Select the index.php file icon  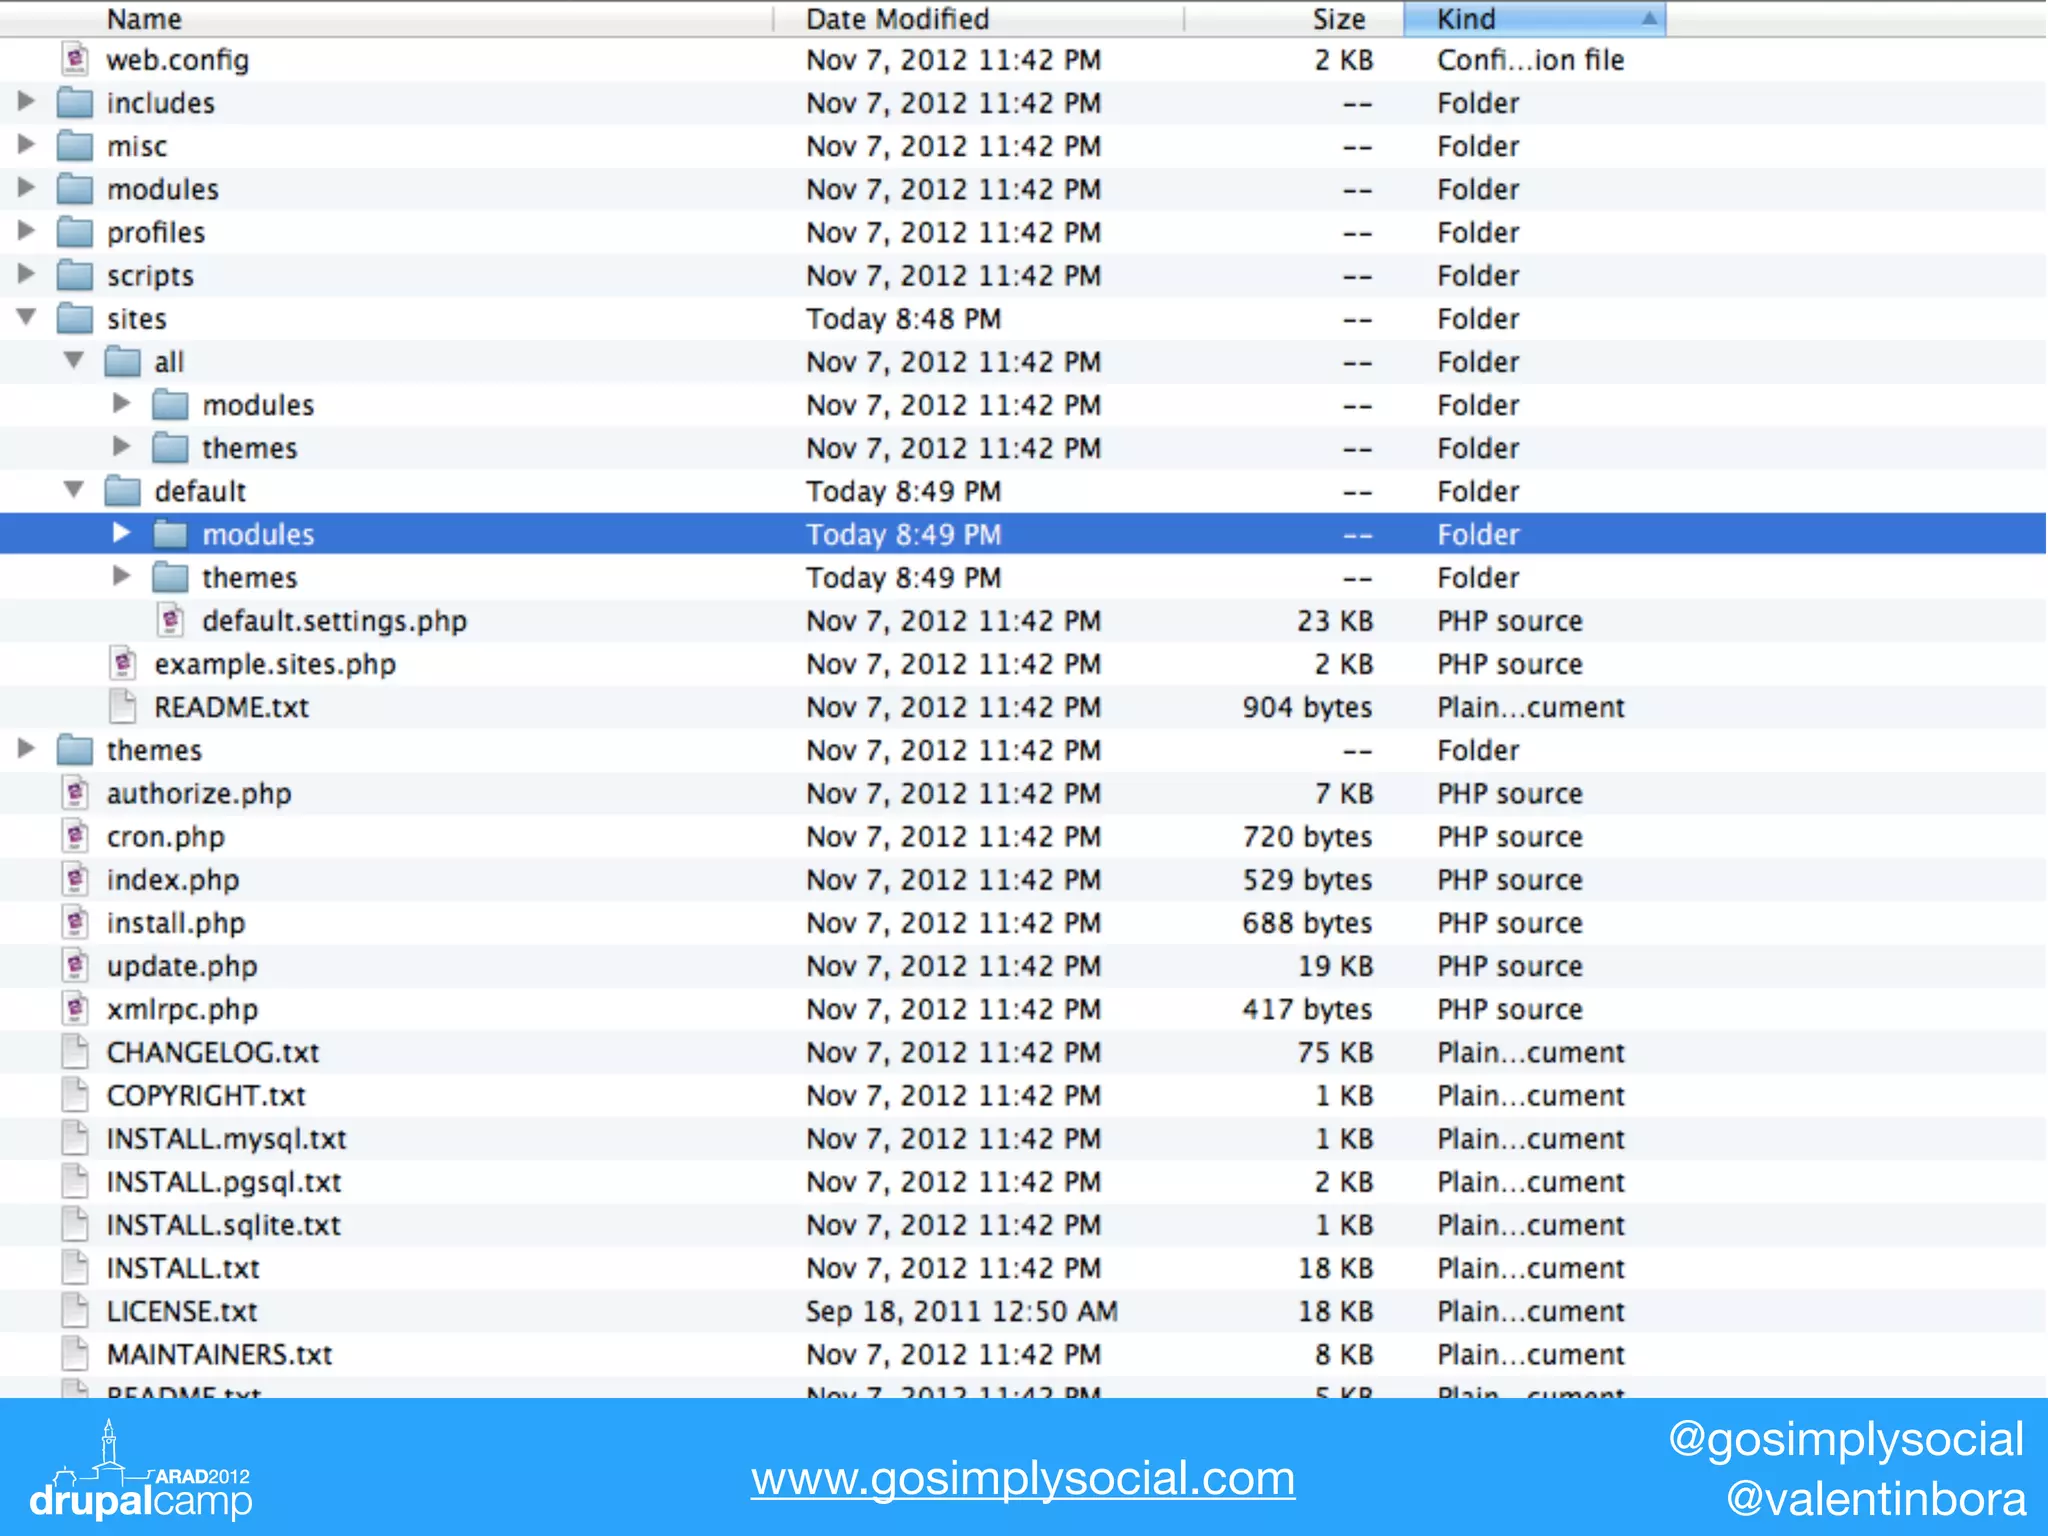75,880
